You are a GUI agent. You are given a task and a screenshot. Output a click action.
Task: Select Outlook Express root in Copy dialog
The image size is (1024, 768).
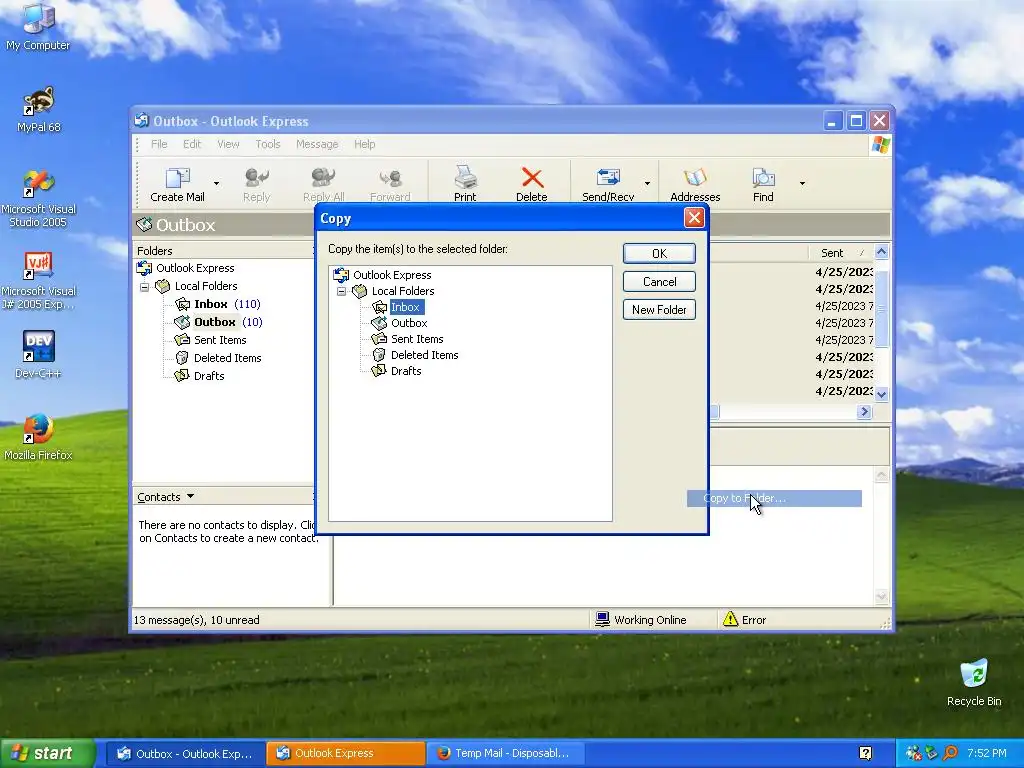point(392,275)
